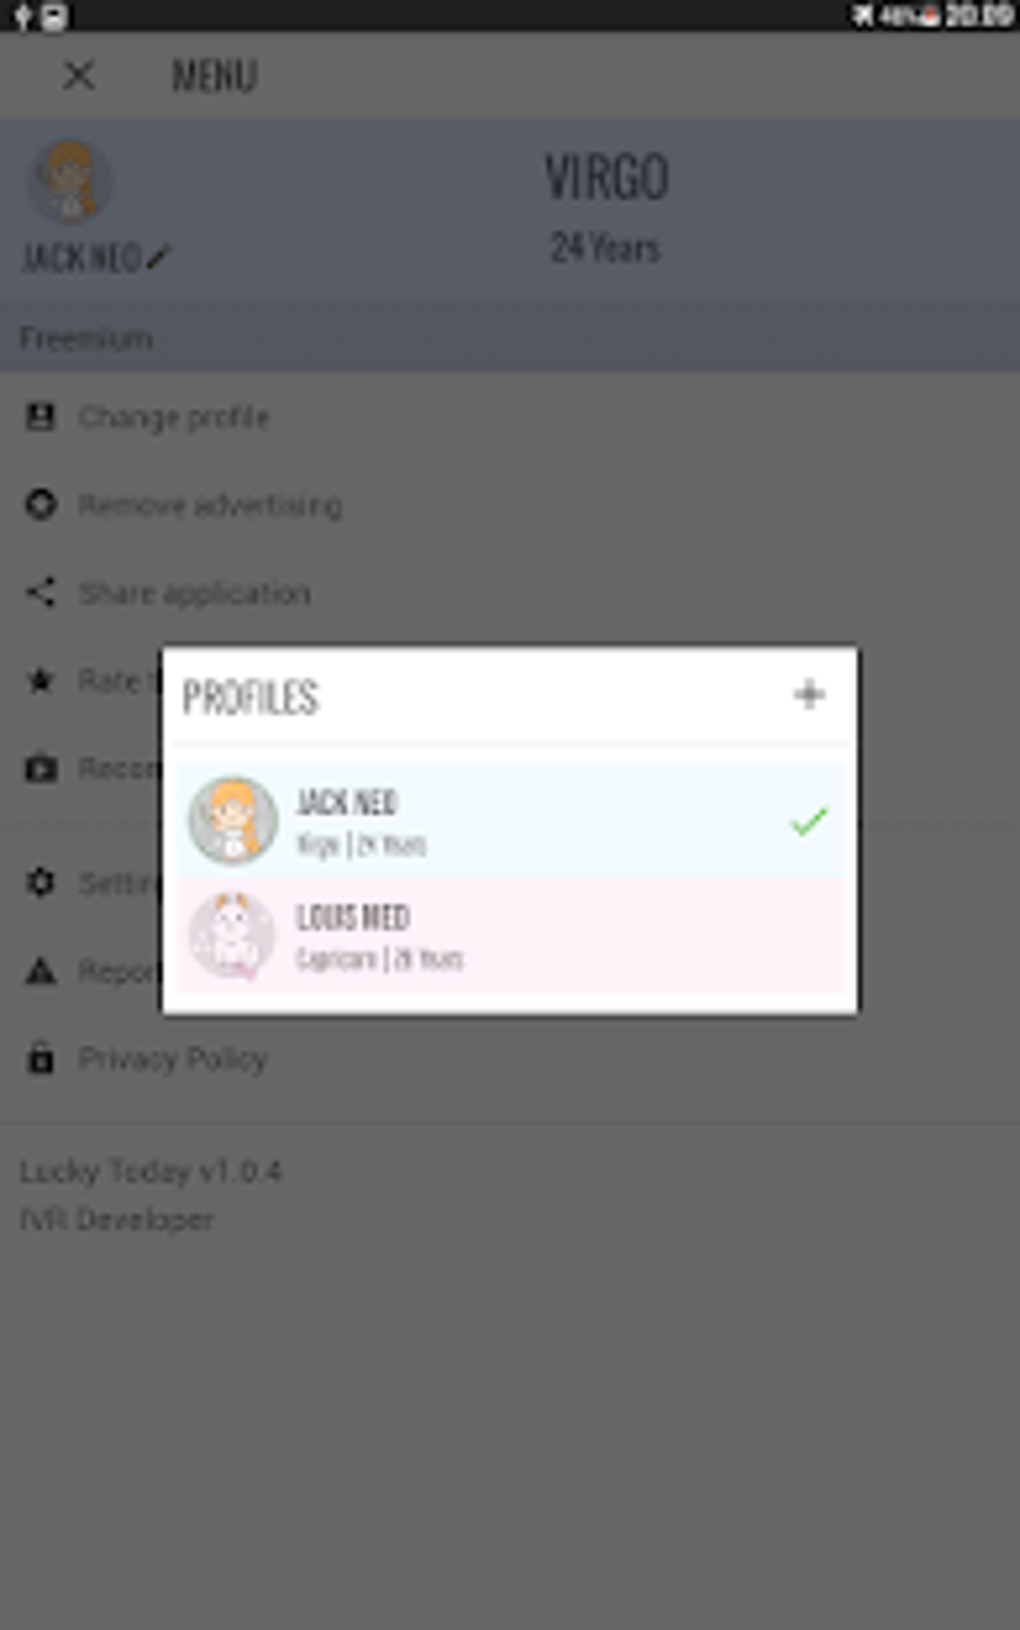Select Share application menu entry
The width and height of the screenshot is (1020, 1630).
point(194,593)
